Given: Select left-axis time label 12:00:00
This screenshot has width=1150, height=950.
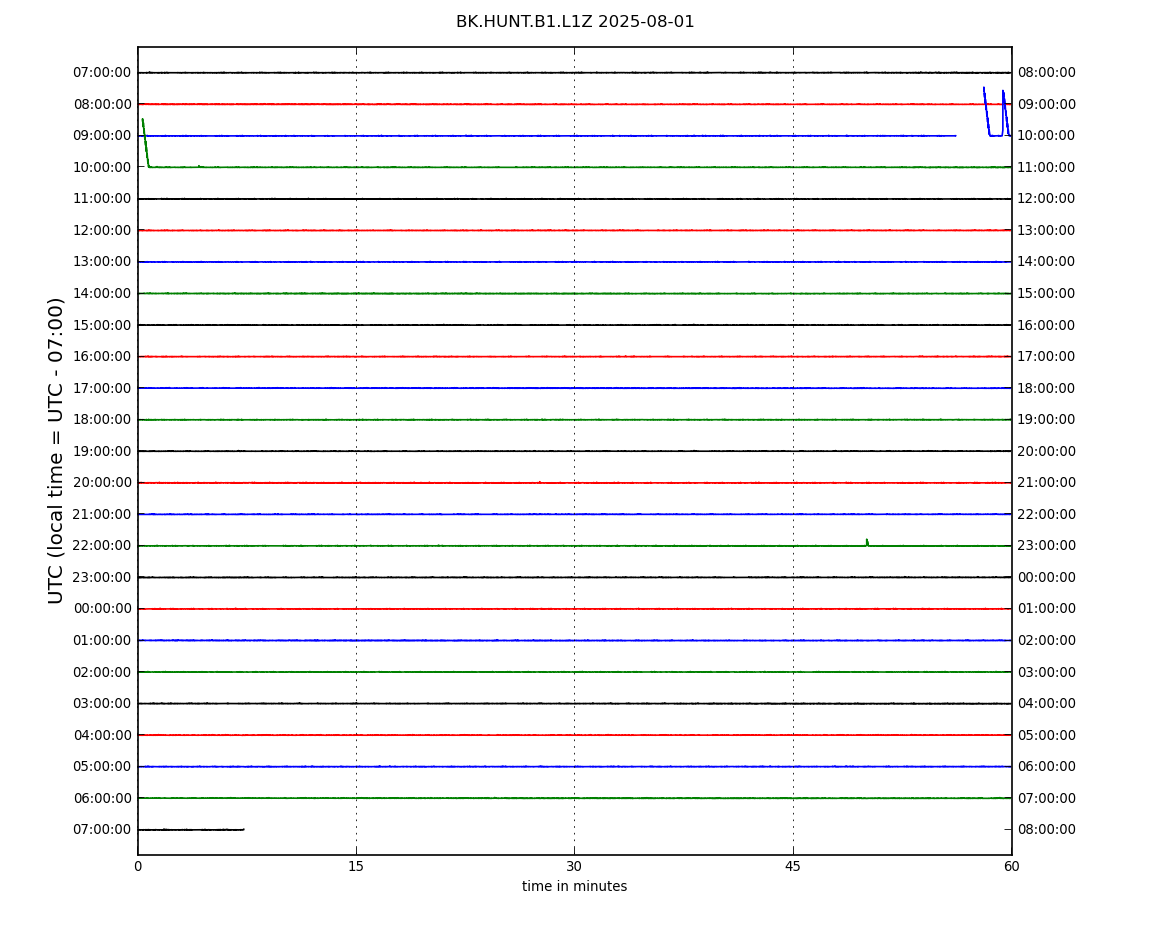Looking at the screenshot, I should click(103, 230).
